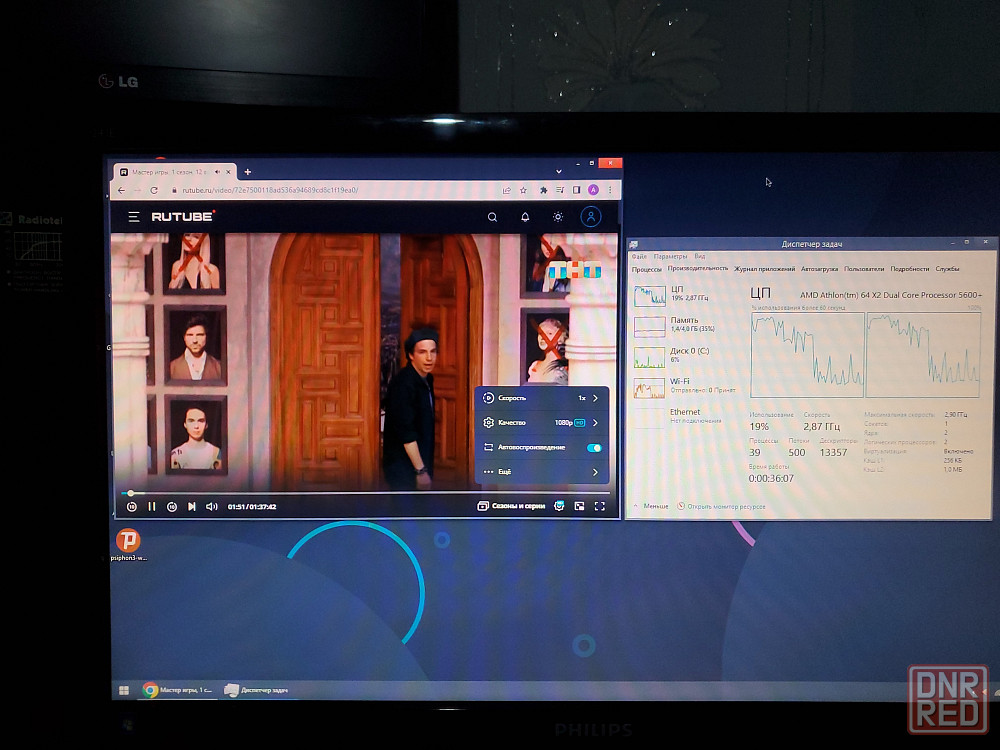This screenshot has height=750, width=1000.
Task: Rewind the video 15 seconds
Action: click(x=131, y=506)
